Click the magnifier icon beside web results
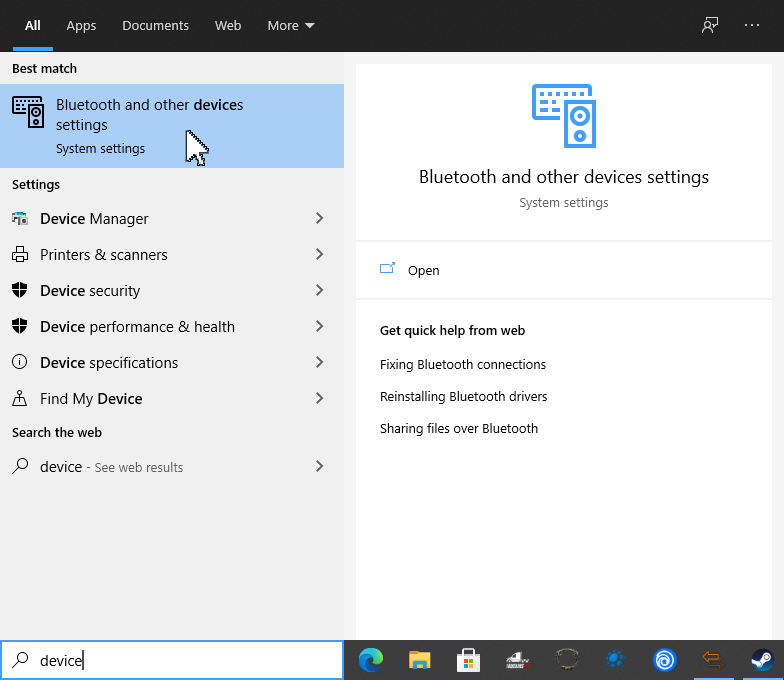 click(20, 466)
